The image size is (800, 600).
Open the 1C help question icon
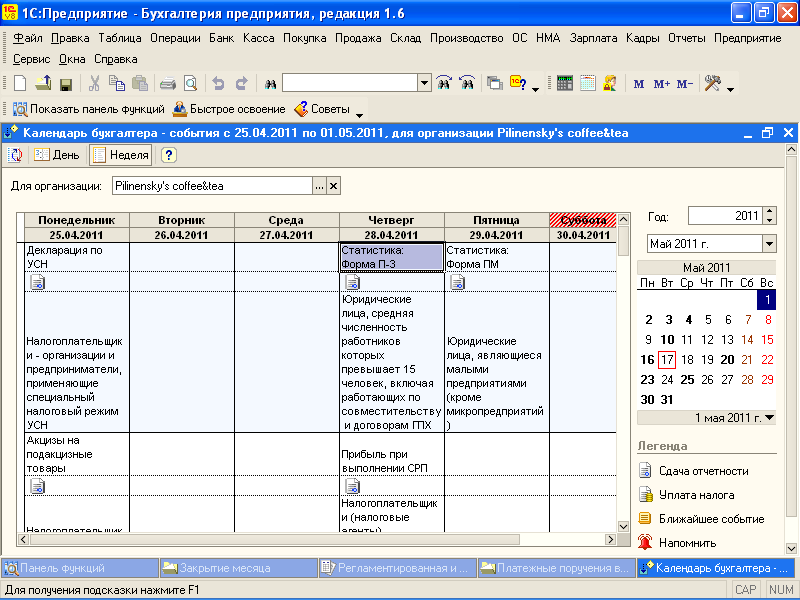point(518,83)
